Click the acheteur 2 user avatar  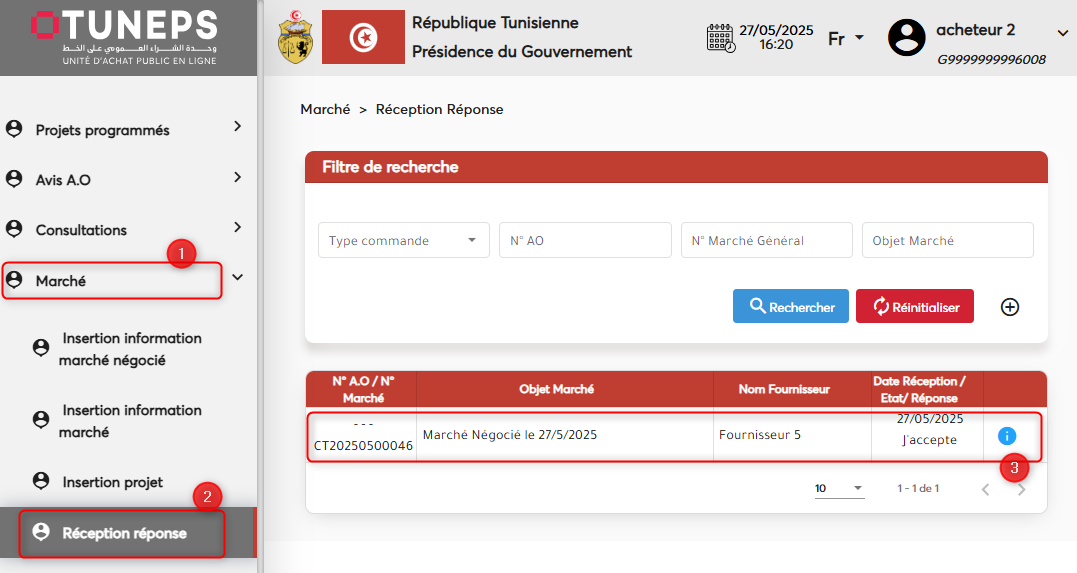[906, 38]
